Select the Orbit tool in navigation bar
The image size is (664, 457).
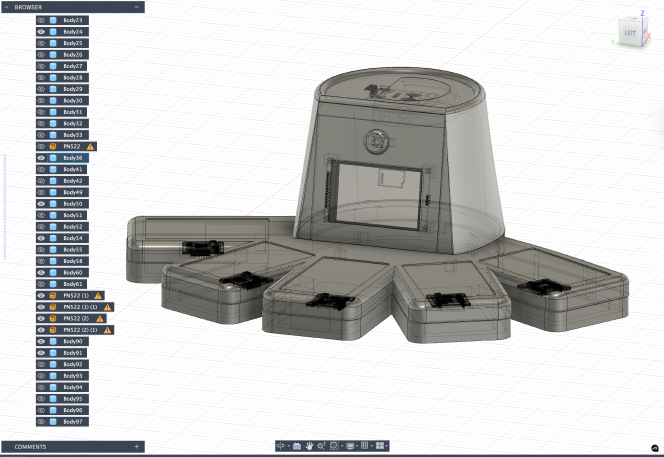coord(280,445)
